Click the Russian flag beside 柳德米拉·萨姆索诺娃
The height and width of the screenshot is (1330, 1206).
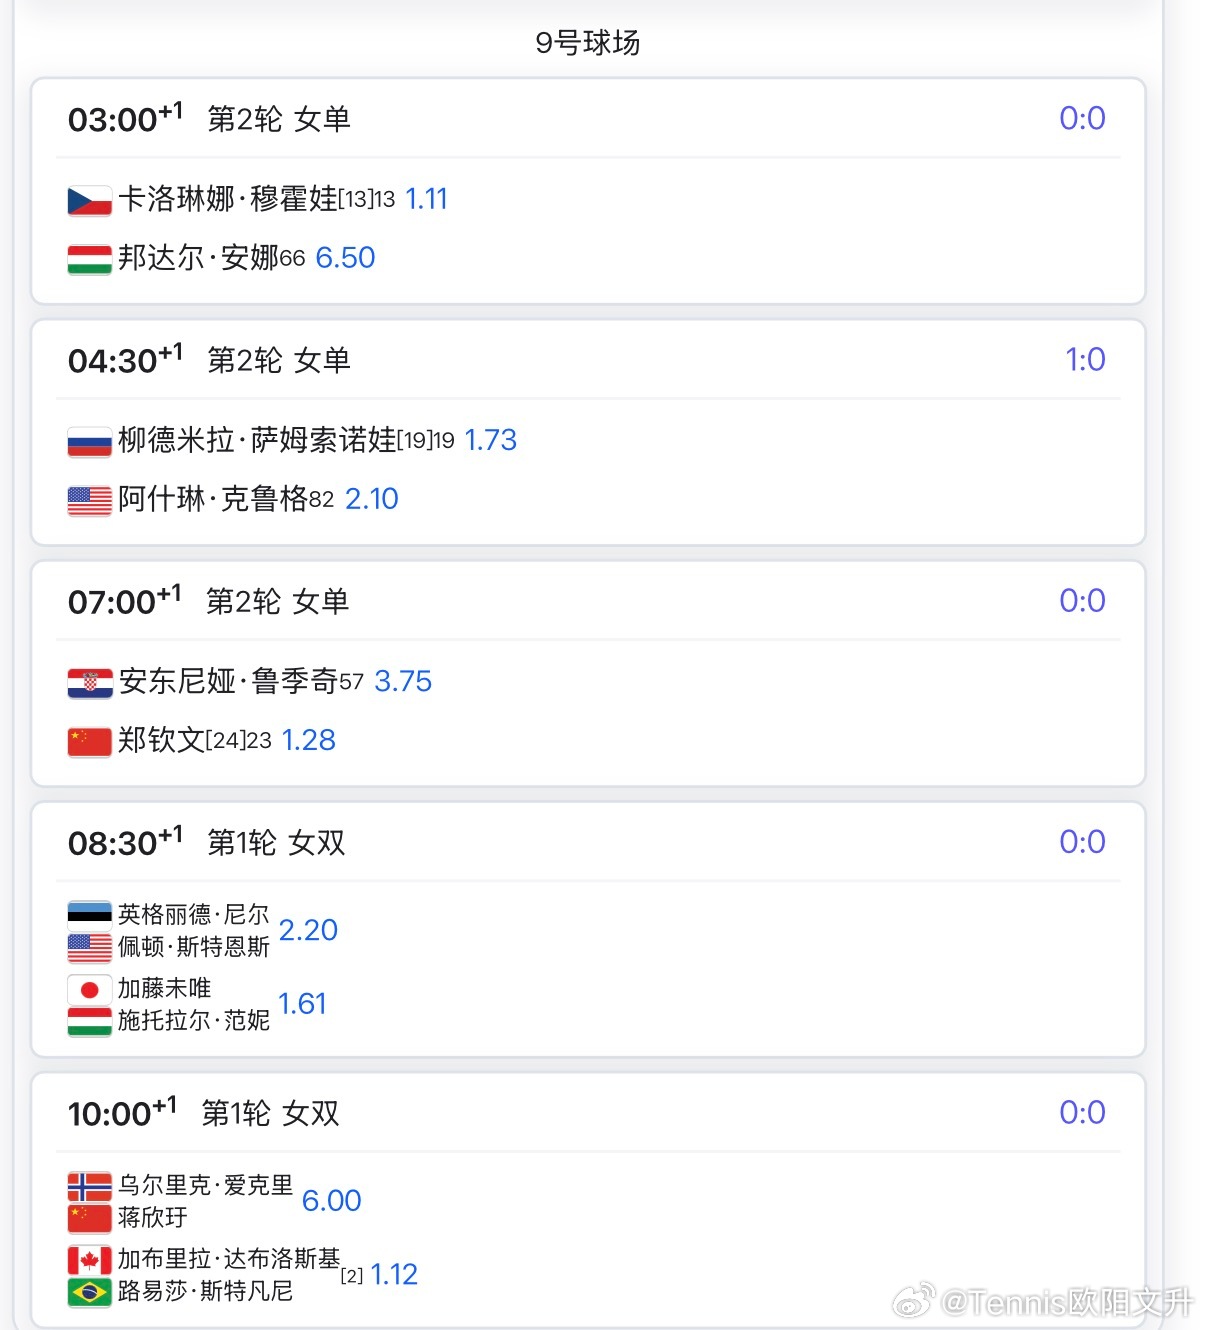point(89,442)
